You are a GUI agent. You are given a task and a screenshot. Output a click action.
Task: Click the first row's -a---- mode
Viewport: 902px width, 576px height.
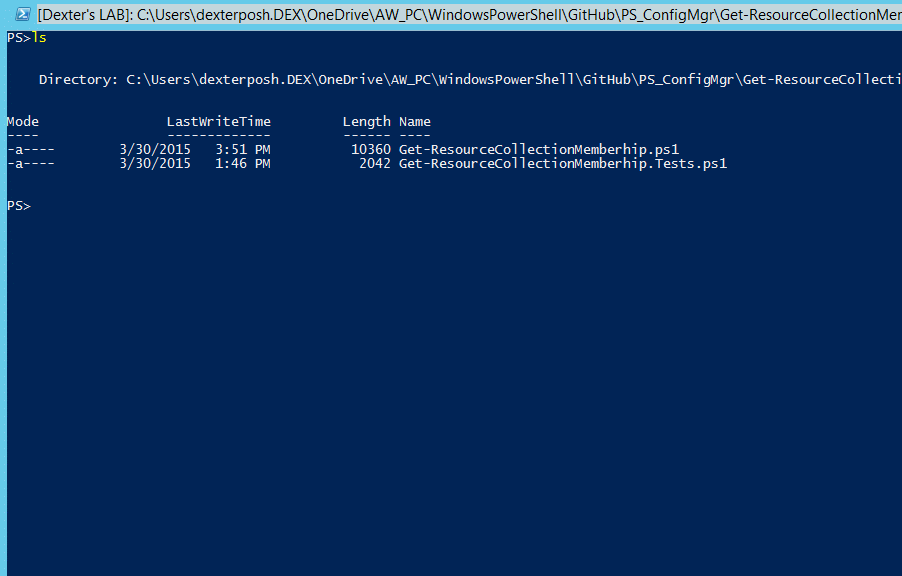click(31, 150)
